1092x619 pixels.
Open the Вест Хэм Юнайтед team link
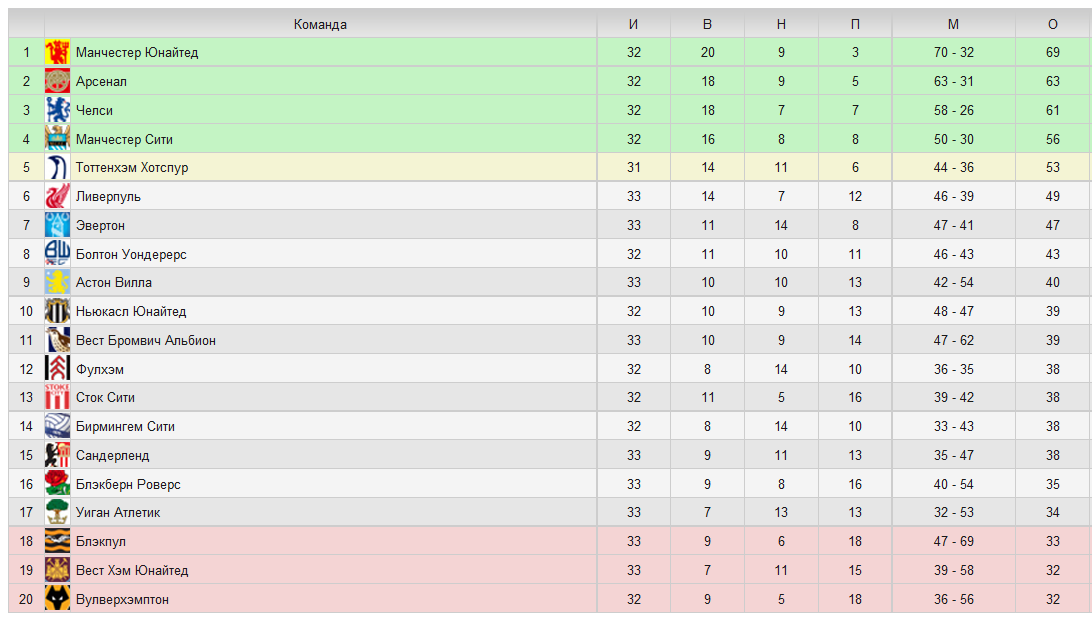132,570
